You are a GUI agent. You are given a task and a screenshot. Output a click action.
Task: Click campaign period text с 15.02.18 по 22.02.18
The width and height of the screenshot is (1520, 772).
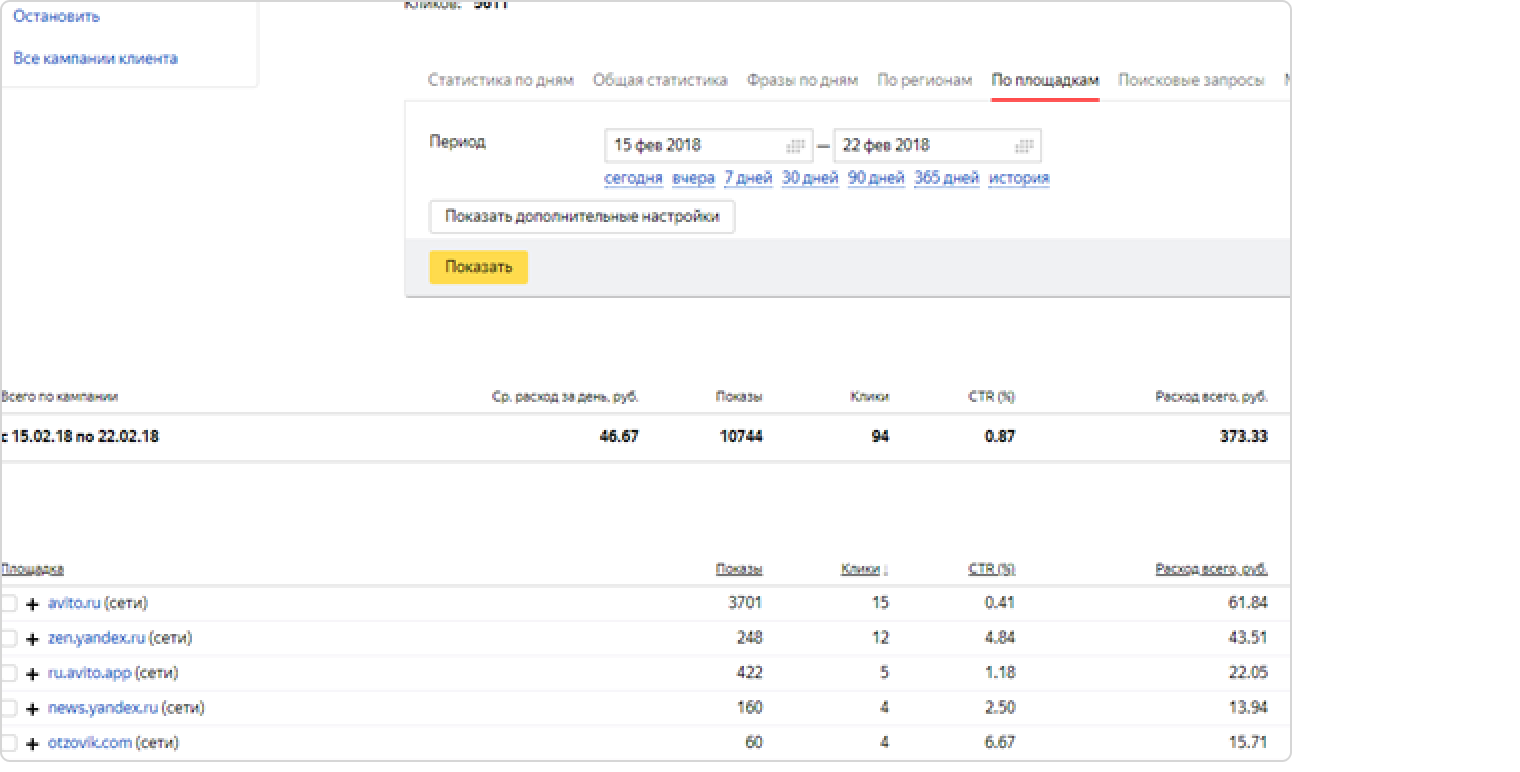coord(80,437)
